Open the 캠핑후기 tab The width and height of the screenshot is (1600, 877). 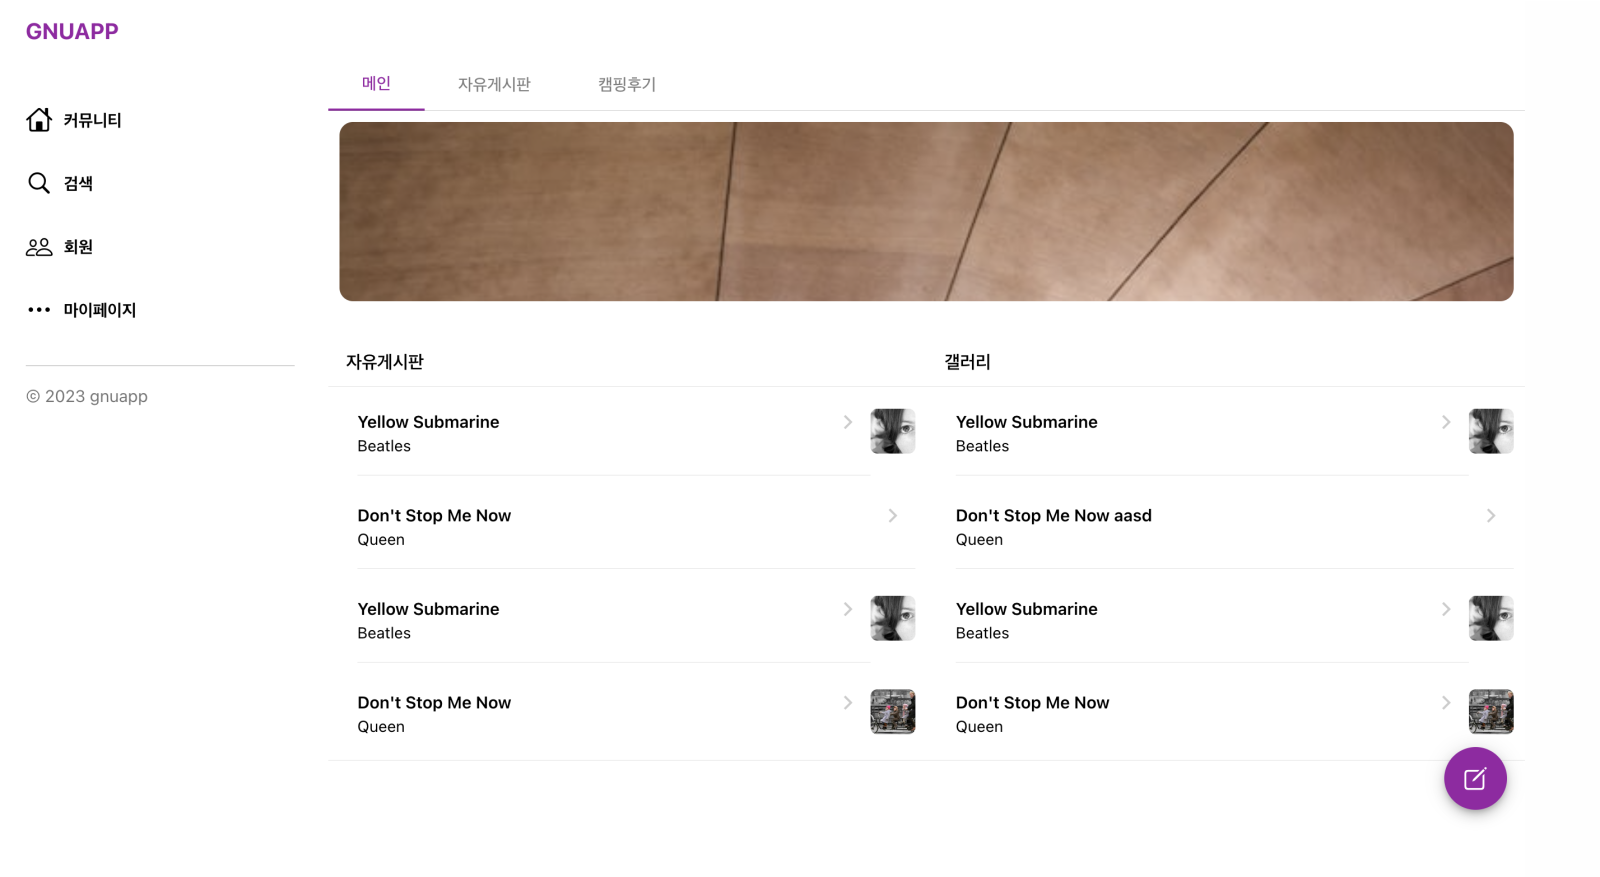pyautogui.click(x=625, y=84)
